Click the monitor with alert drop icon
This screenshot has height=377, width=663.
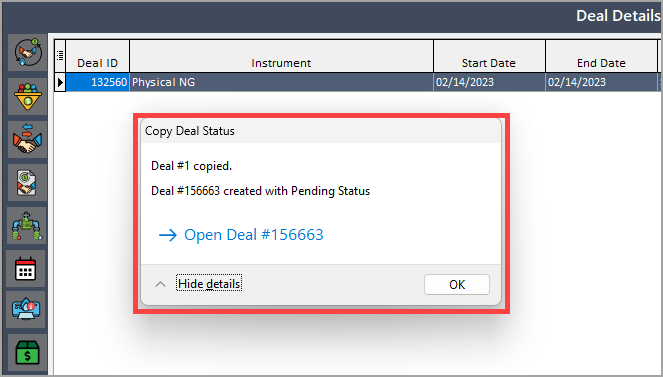pos(26,309)
